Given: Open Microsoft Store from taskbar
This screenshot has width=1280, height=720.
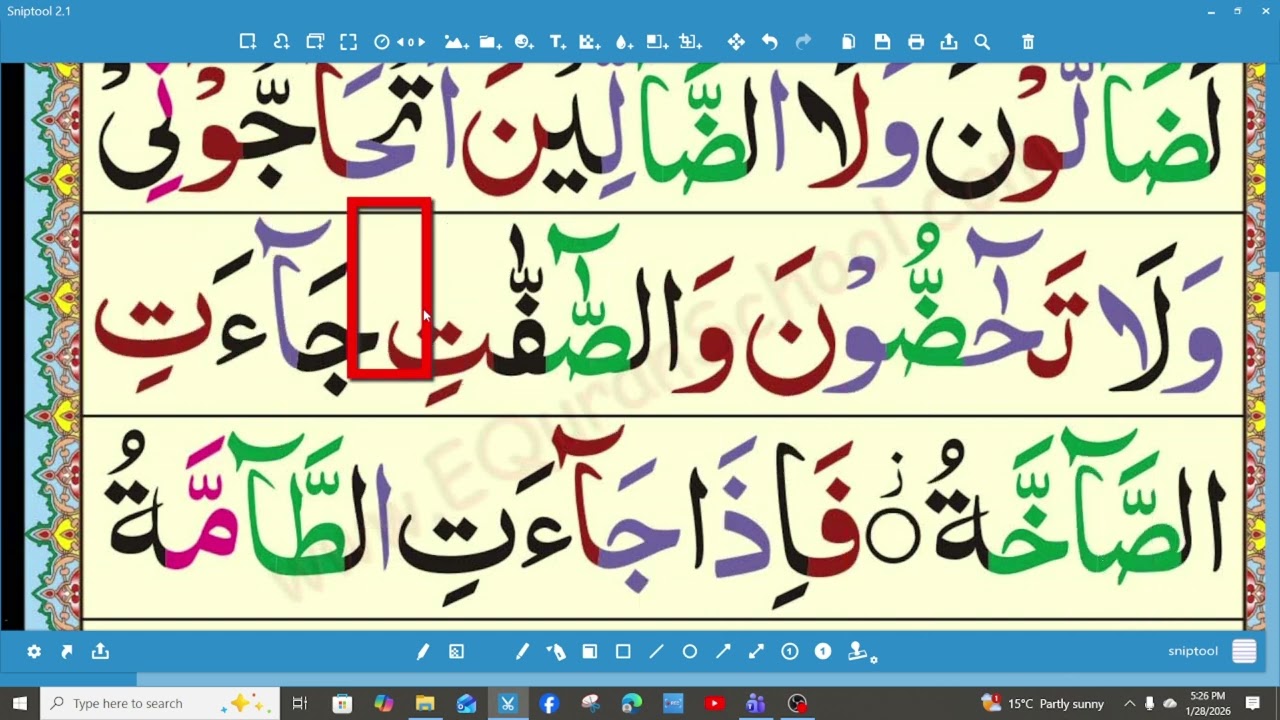Looking at the screenshot, I should [x=342, y=703].
